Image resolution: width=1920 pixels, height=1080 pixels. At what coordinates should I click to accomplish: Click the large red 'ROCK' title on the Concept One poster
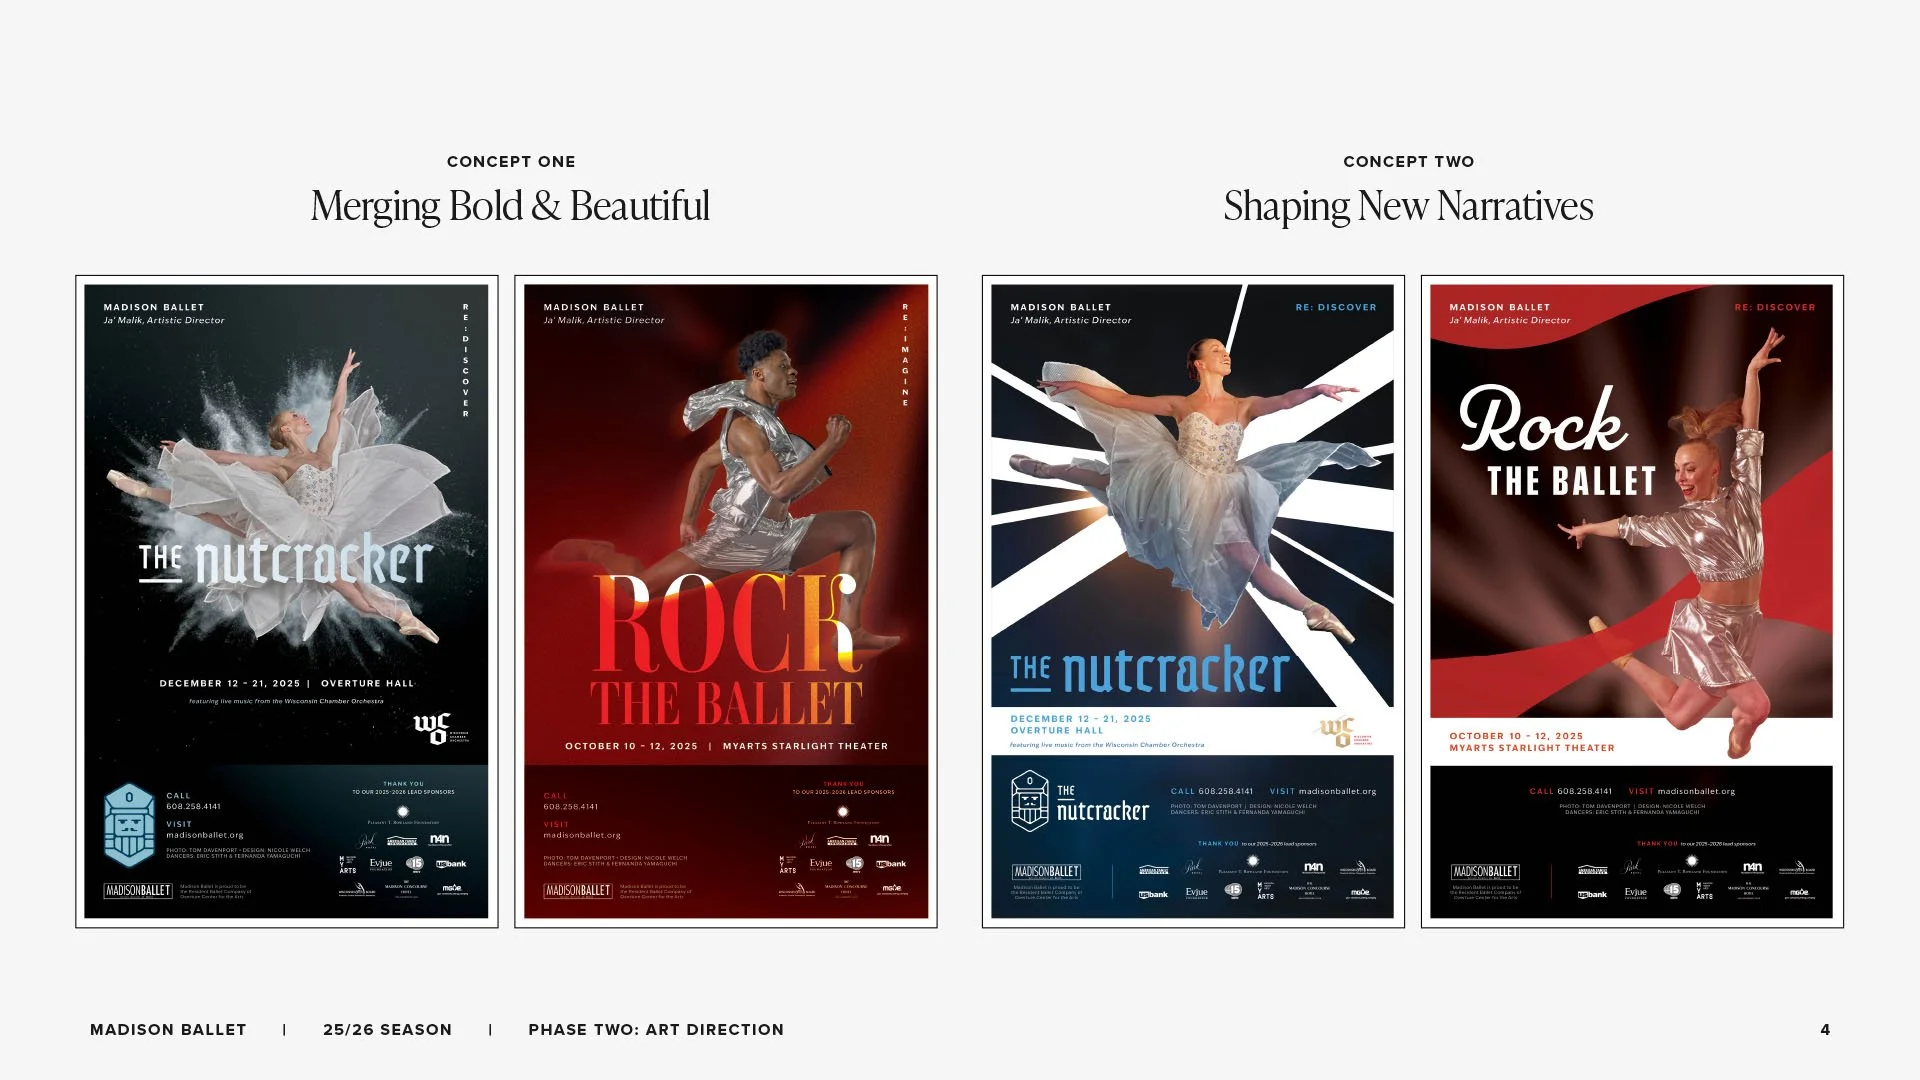[727, 625]
